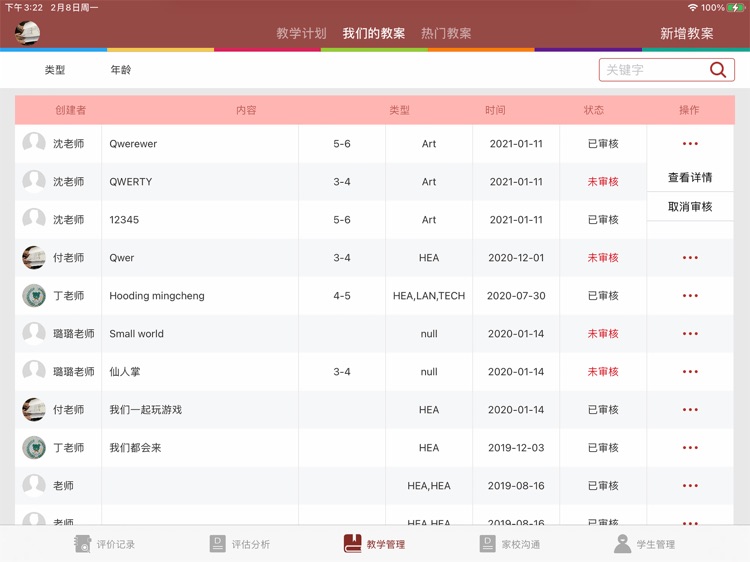Open more actions for 2019-08-16 已审核 row
Viewport: 750px width, 562px height.
point(690,485)
